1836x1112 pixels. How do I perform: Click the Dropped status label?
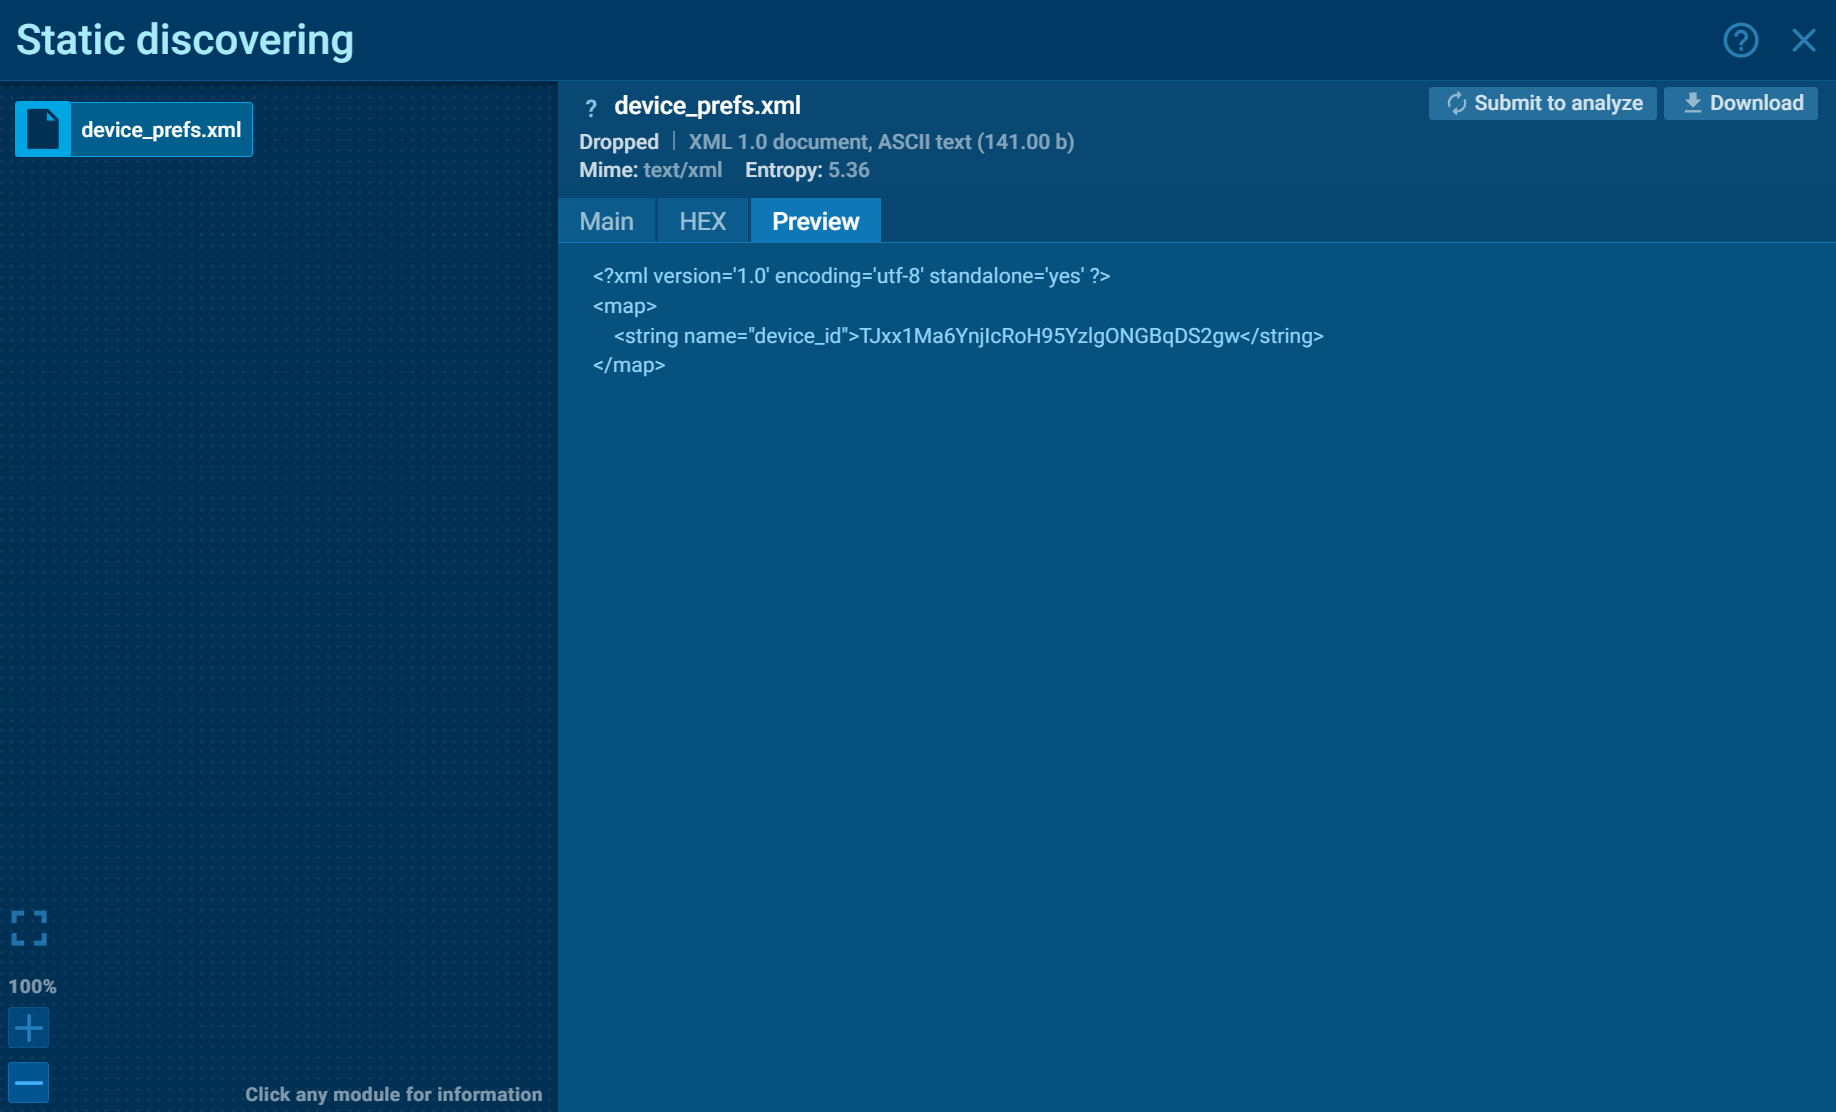point(618,142)
